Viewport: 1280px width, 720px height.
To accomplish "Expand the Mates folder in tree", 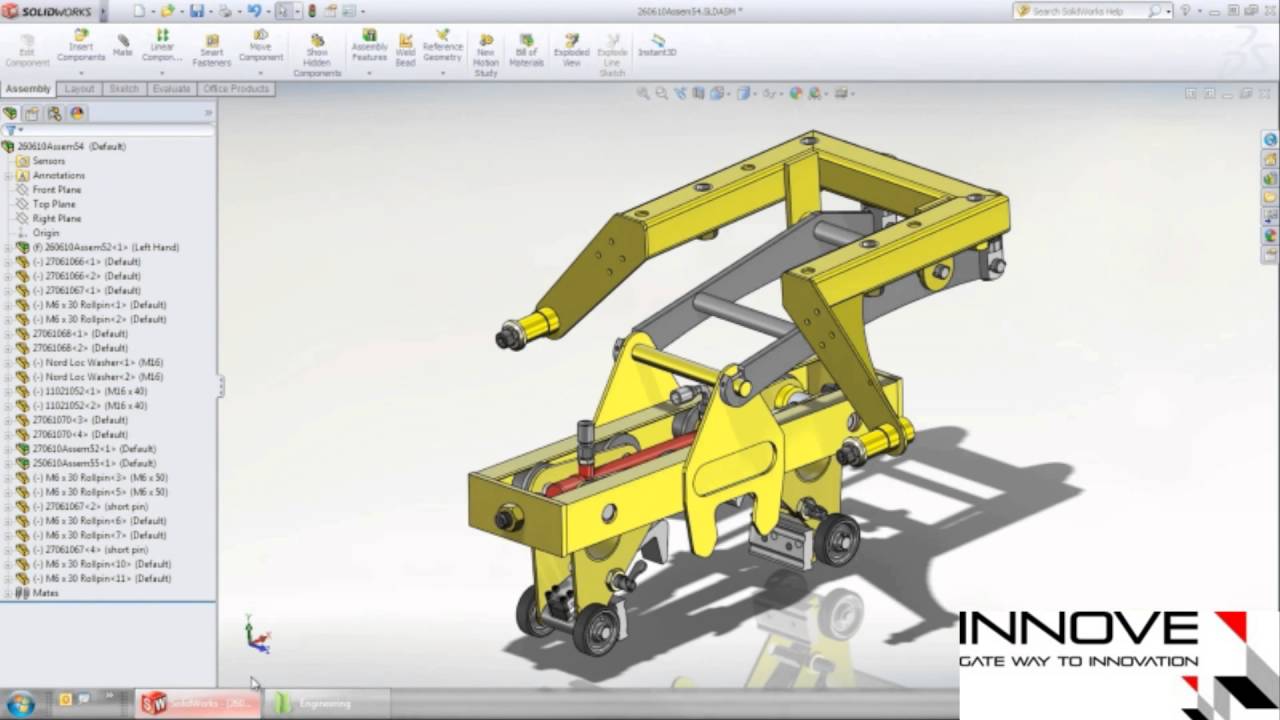I will click(x=8, y=593).
